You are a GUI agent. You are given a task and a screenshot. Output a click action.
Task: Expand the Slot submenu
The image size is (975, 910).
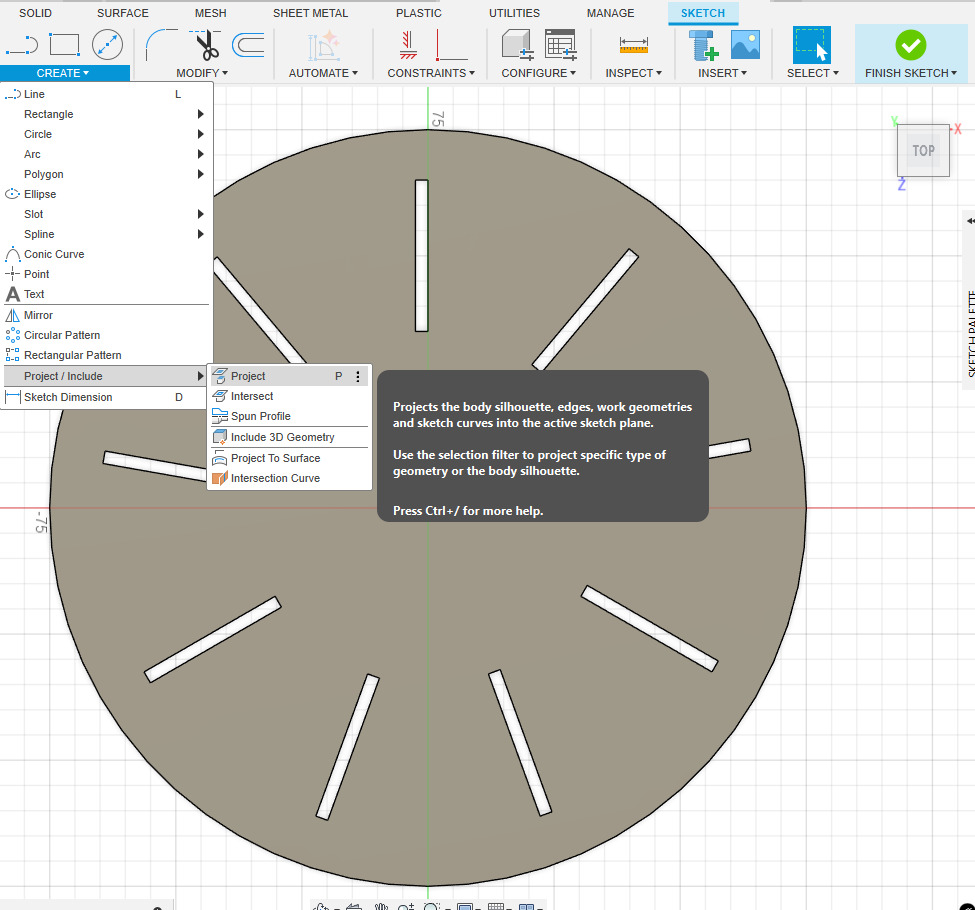point(106,214)
